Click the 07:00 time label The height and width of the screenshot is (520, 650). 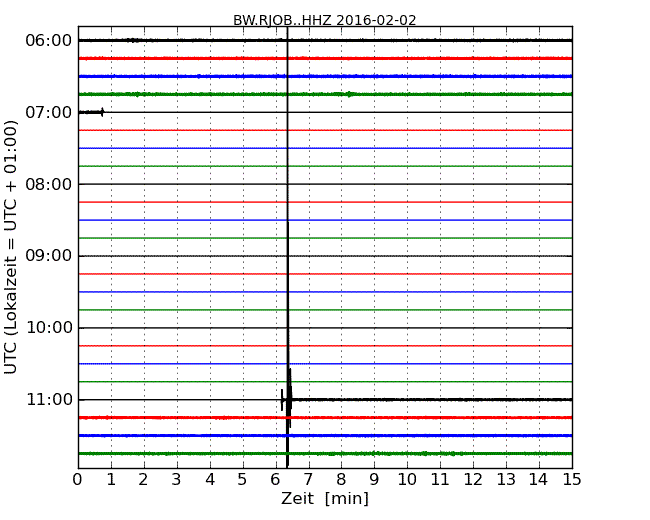[x=49, y=112]
